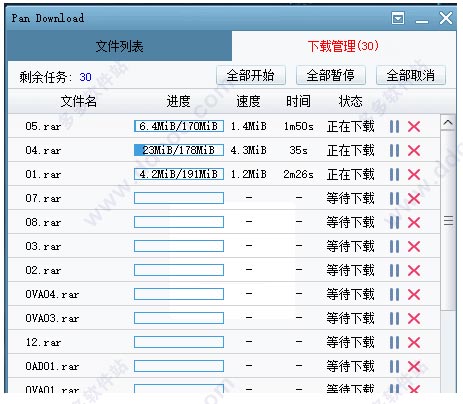
Task: Cancel the 04.rar download
Action: pos(414,151)
